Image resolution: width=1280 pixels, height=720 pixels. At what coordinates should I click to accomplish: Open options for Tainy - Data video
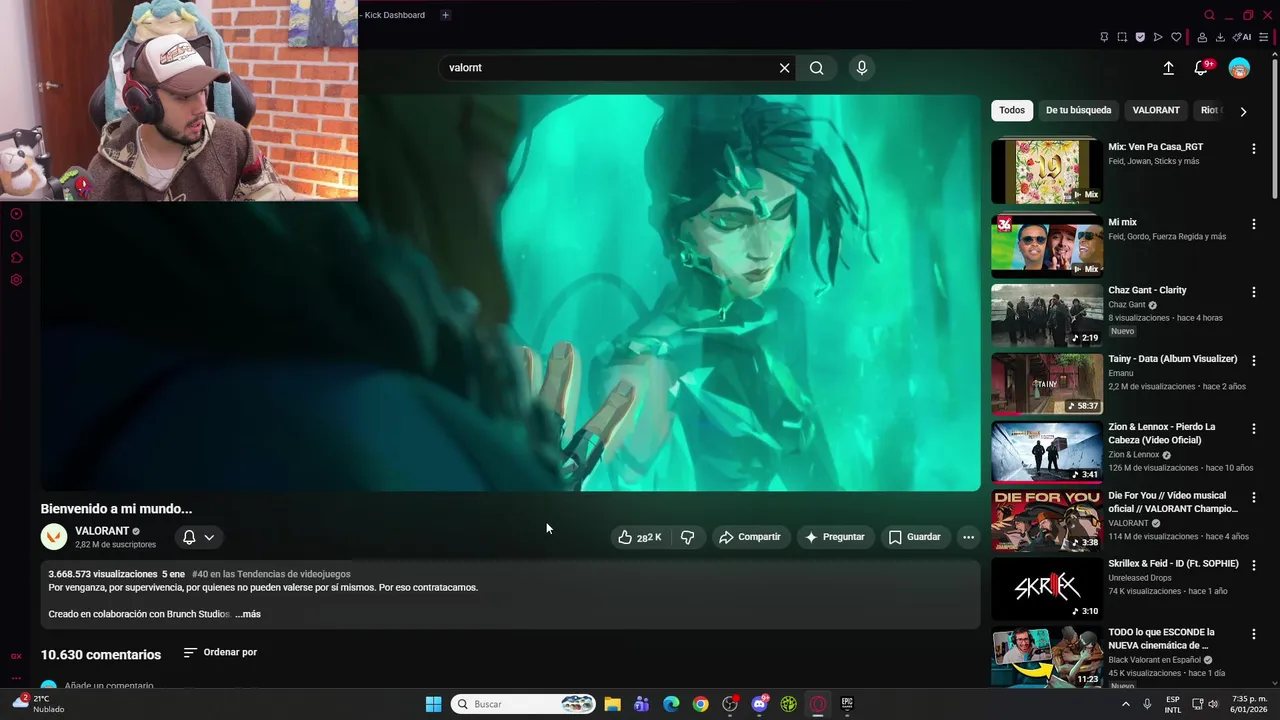click(1254, 360)
